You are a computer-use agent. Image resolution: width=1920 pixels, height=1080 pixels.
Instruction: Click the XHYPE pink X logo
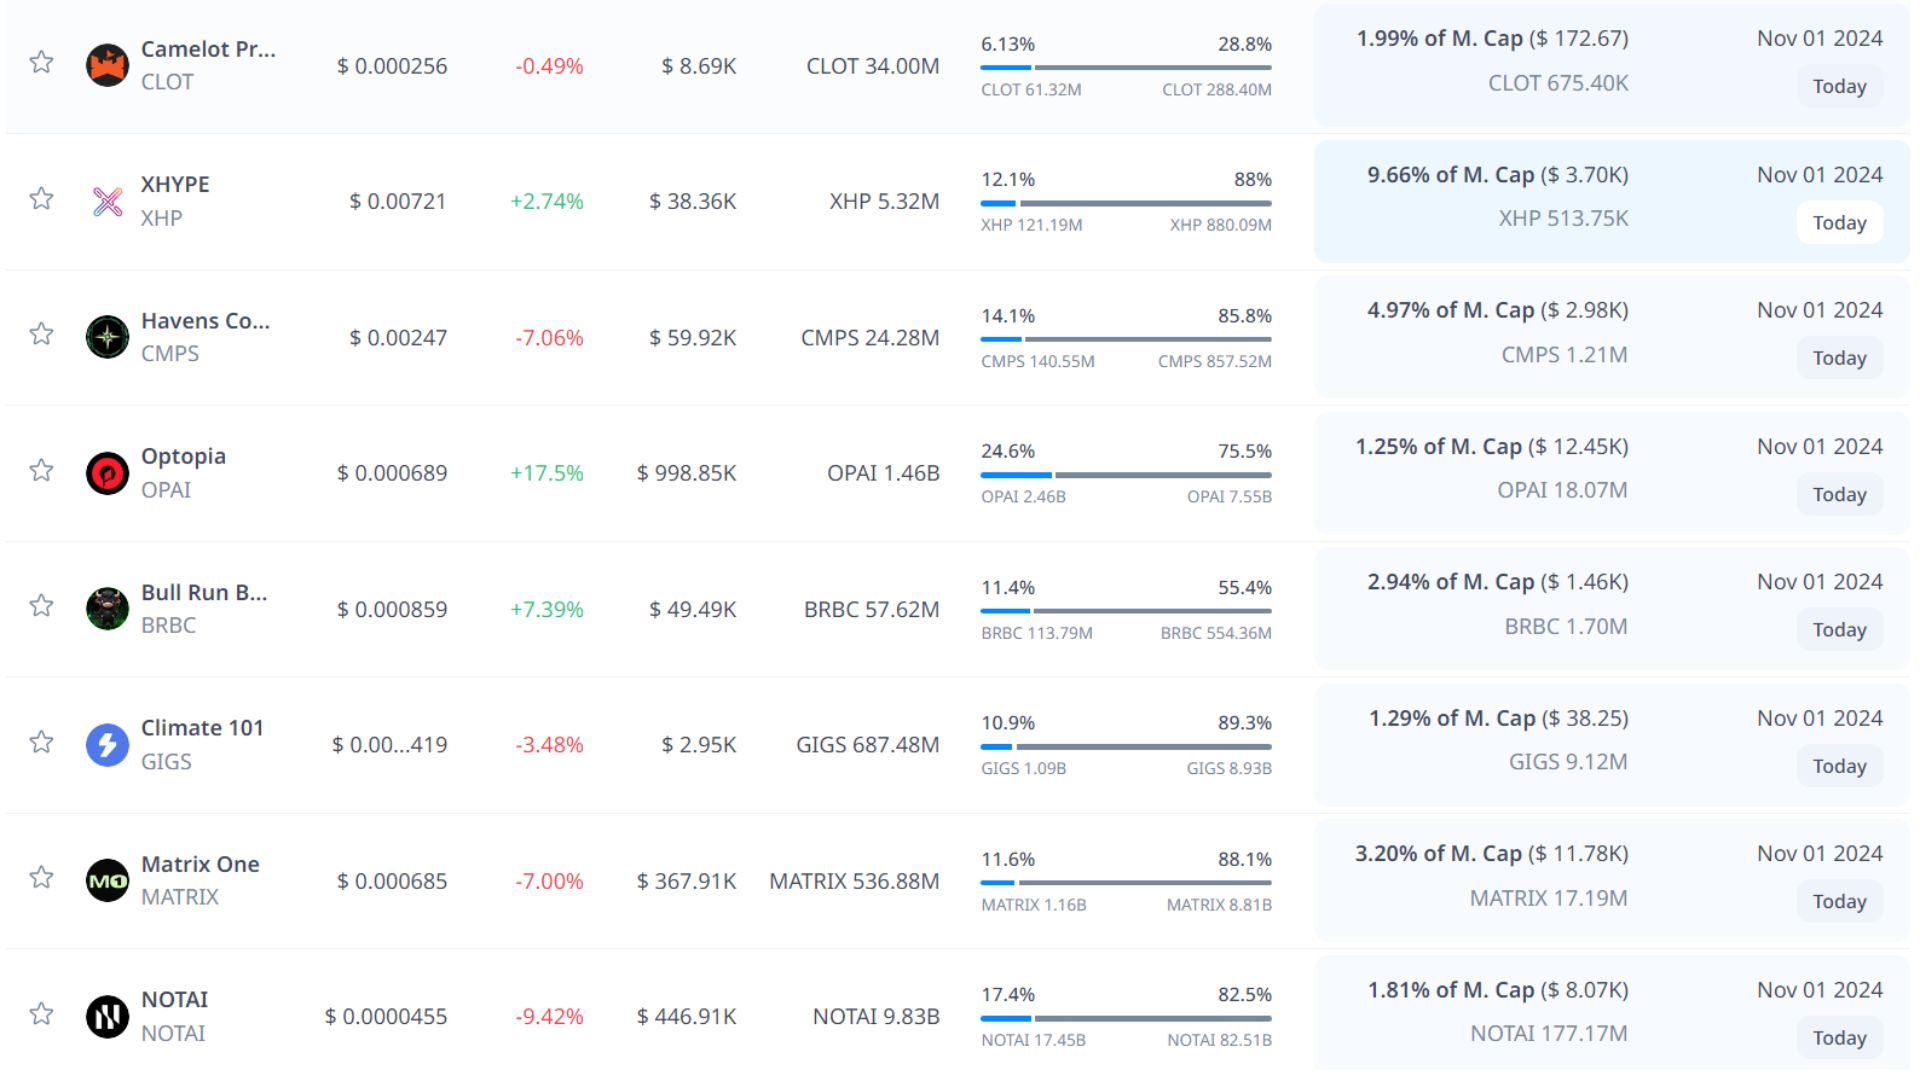[107, 202]
